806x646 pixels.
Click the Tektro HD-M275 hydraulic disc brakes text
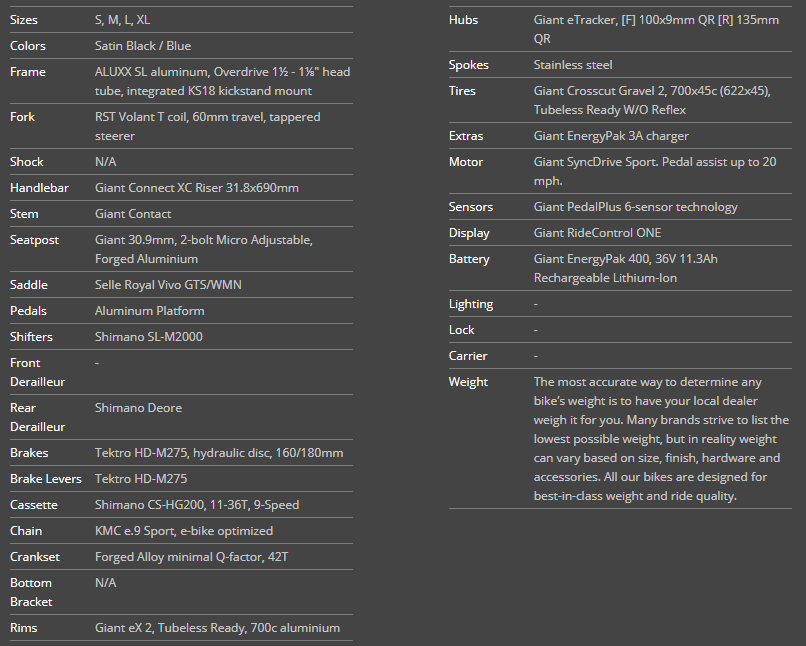pos(218,453)
